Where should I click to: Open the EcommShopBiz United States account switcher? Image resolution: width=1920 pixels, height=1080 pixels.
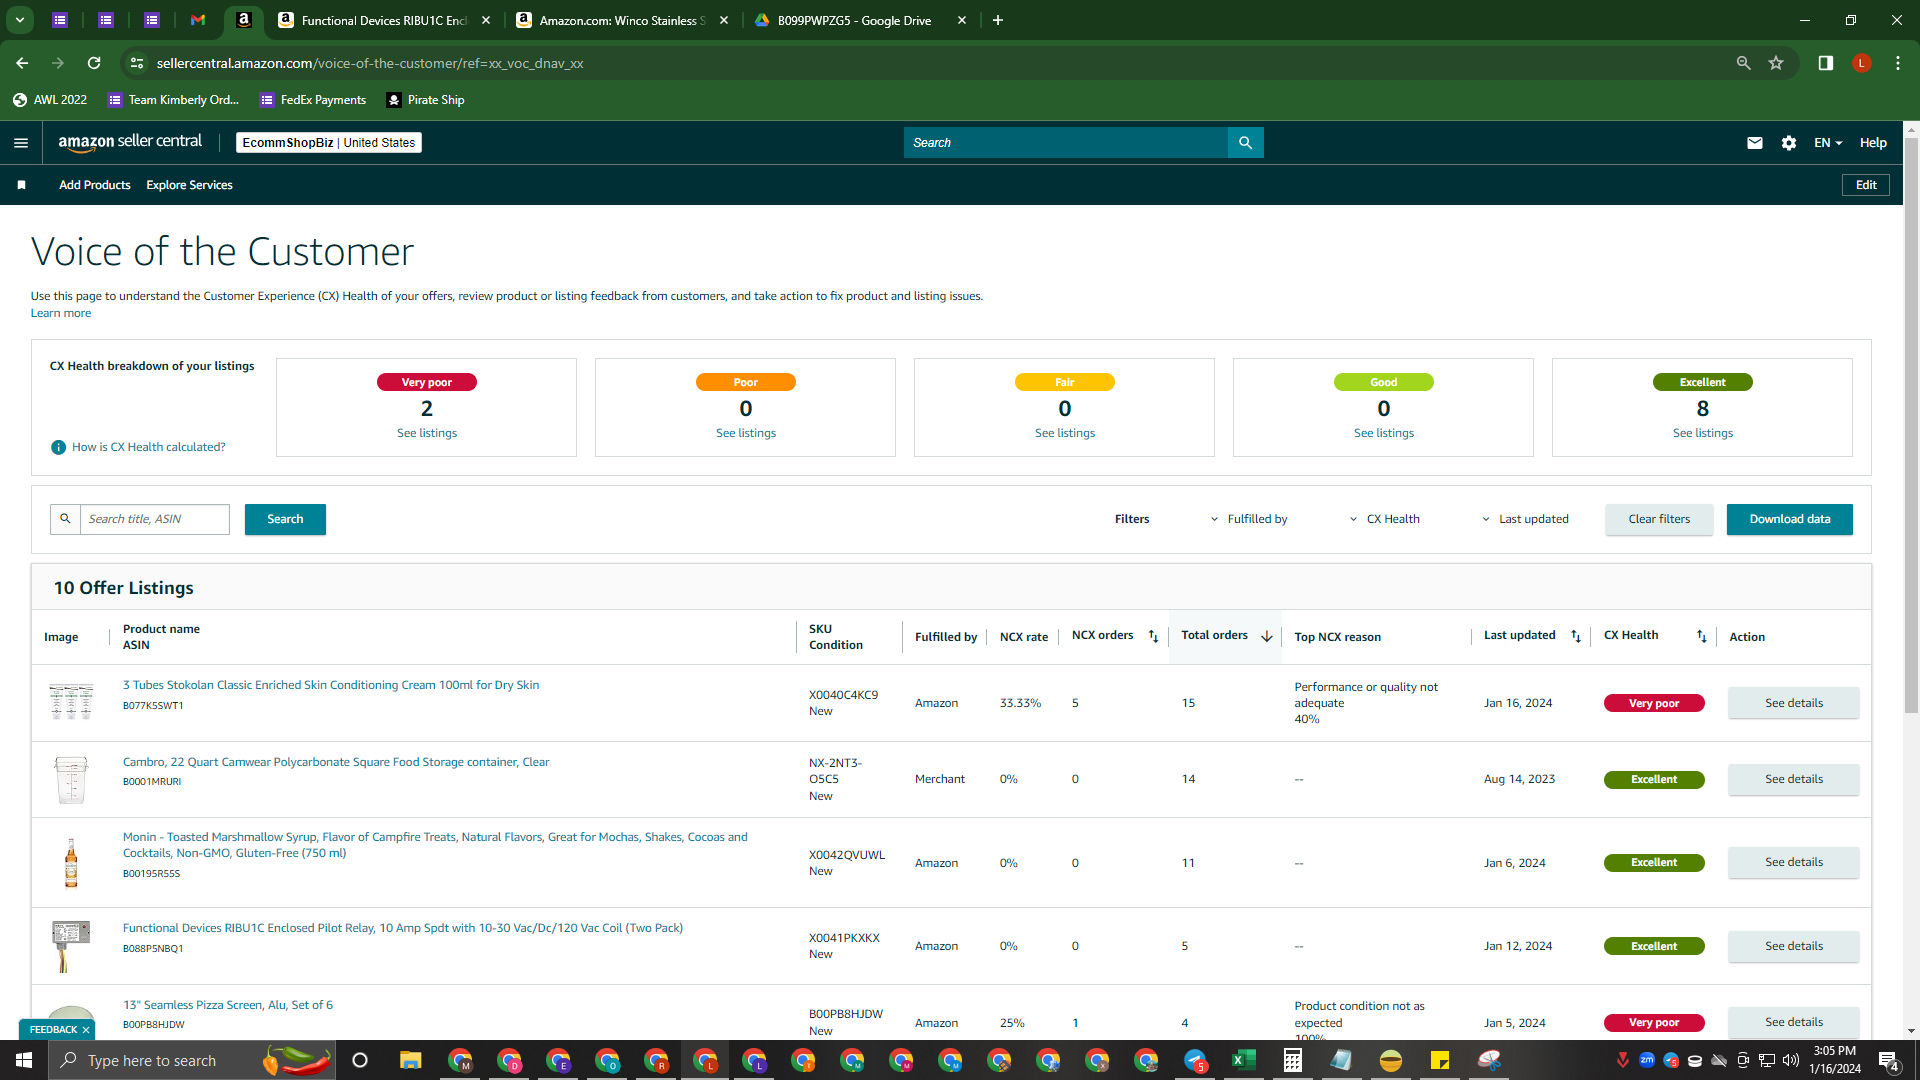tap(329, 143)
